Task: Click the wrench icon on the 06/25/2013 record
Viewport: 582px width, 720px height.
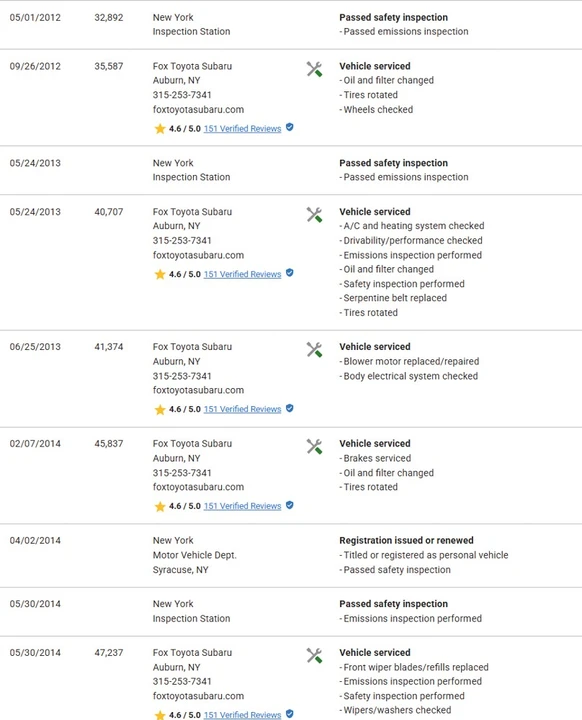Action: point(314,350)
